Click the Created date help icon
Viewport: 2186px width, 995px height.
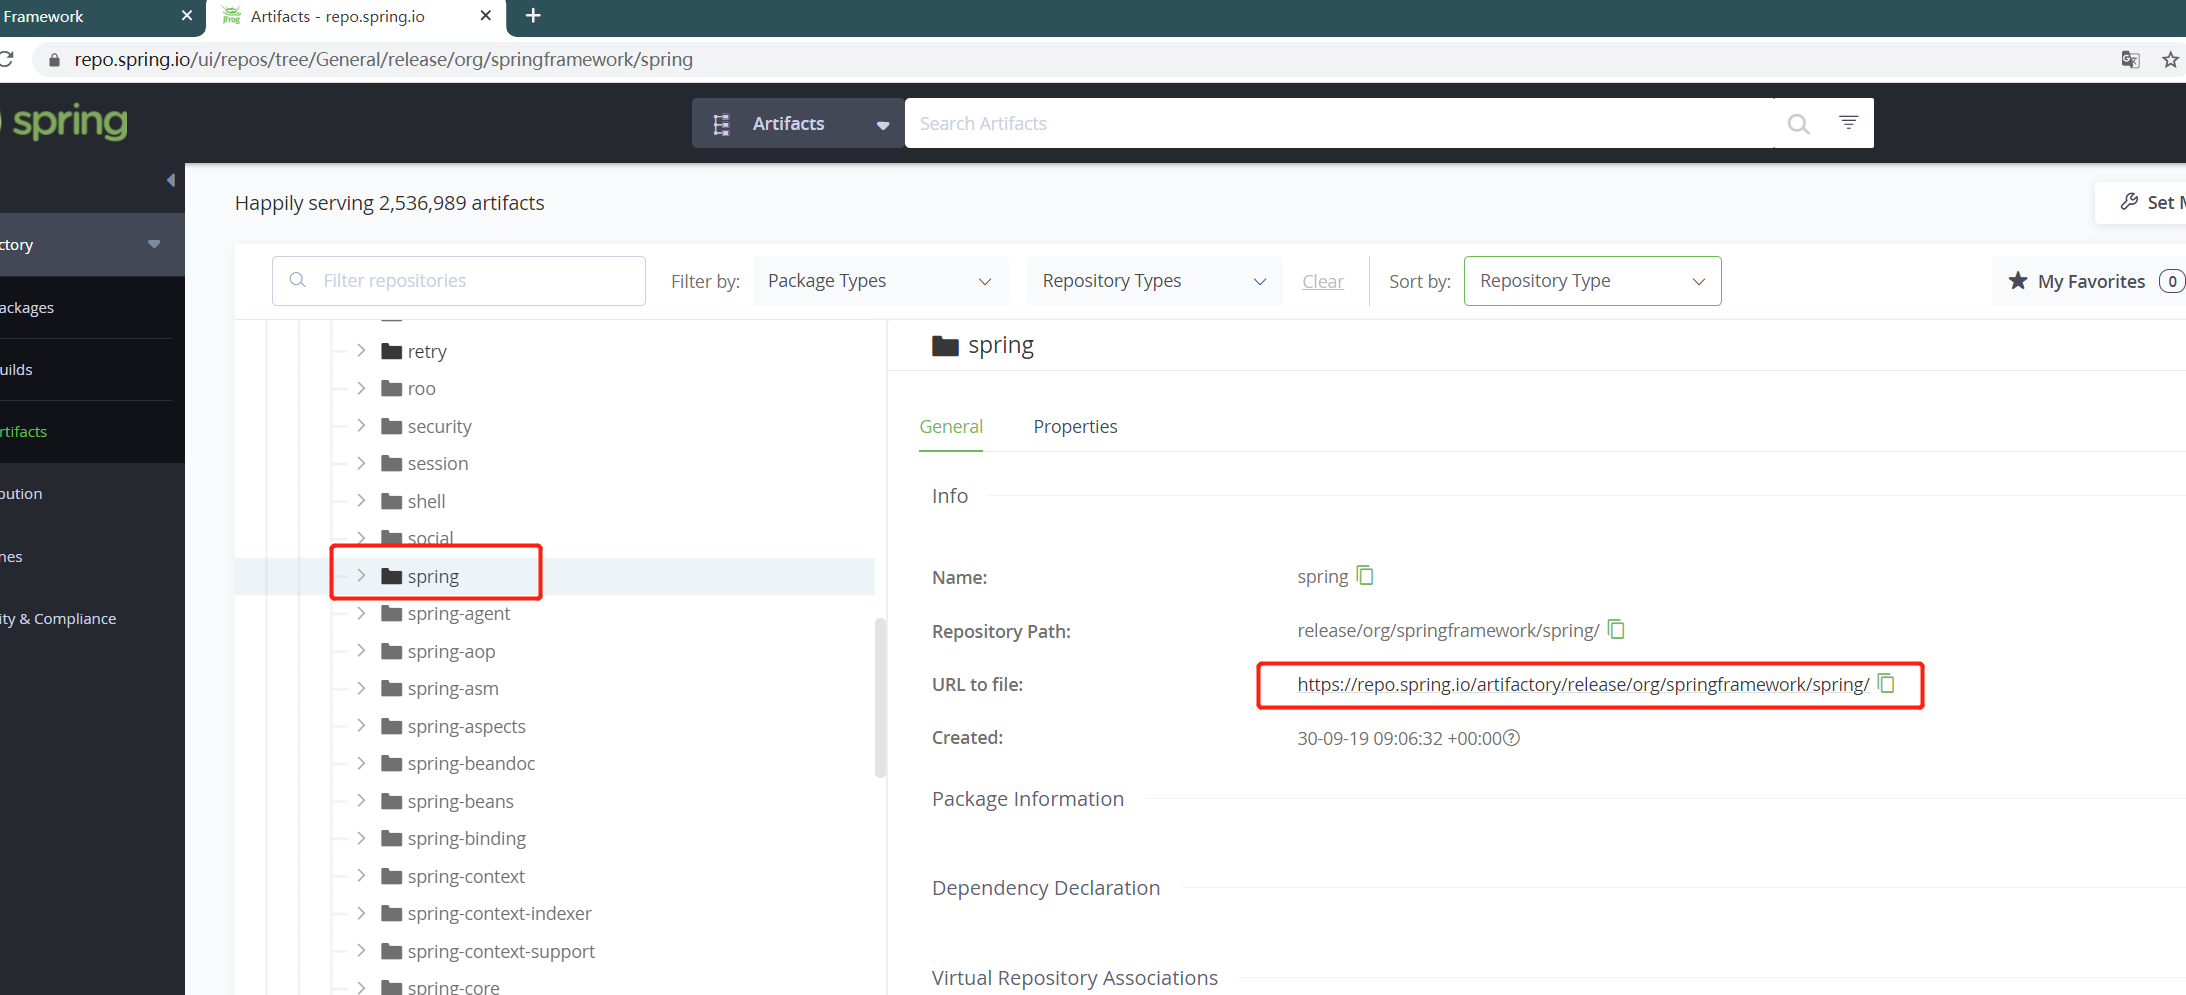(1512, 738)
